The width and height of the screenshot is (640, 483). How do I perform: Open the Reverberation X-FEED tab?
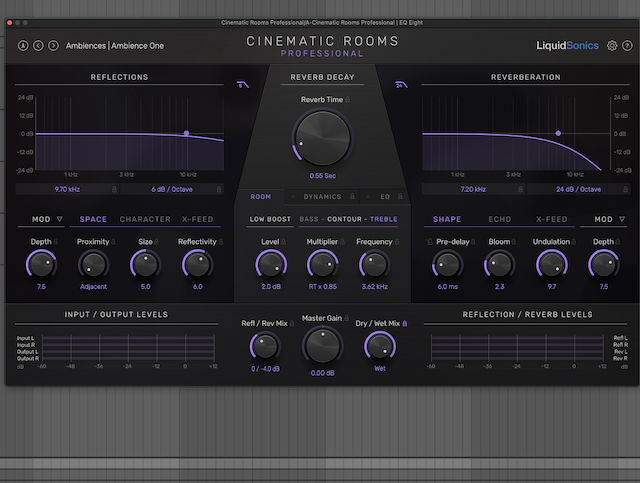[551, 219]
